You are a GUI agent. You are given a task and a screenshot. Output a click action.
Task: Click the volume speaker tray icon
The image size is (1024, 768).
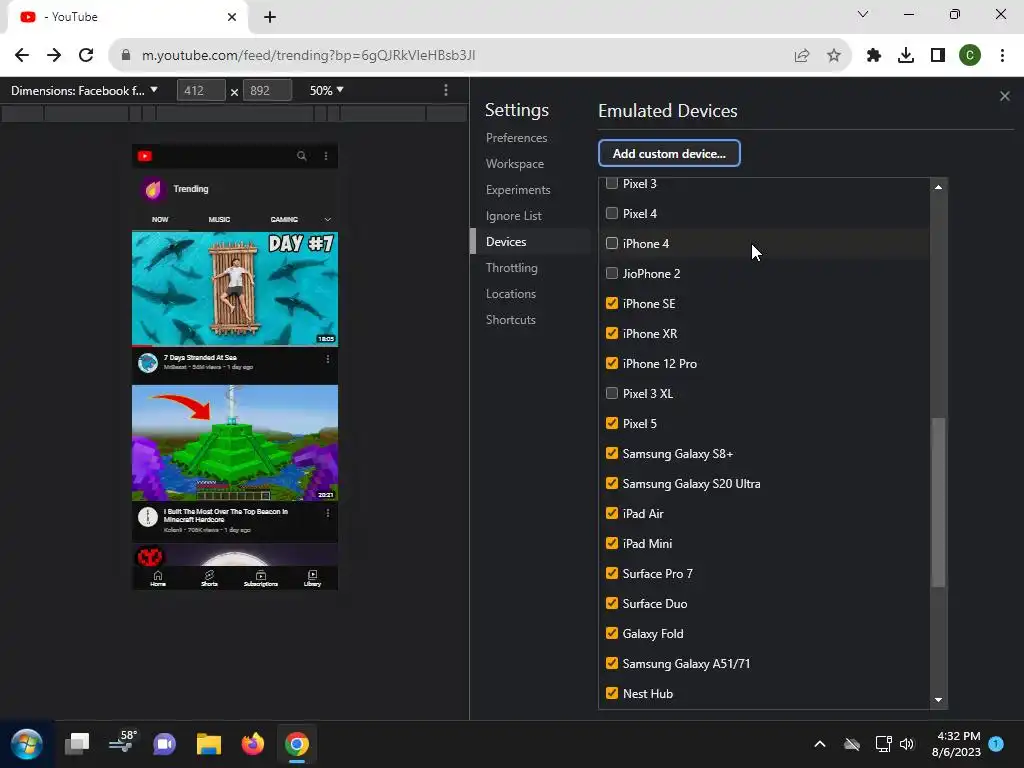(906, 744)
